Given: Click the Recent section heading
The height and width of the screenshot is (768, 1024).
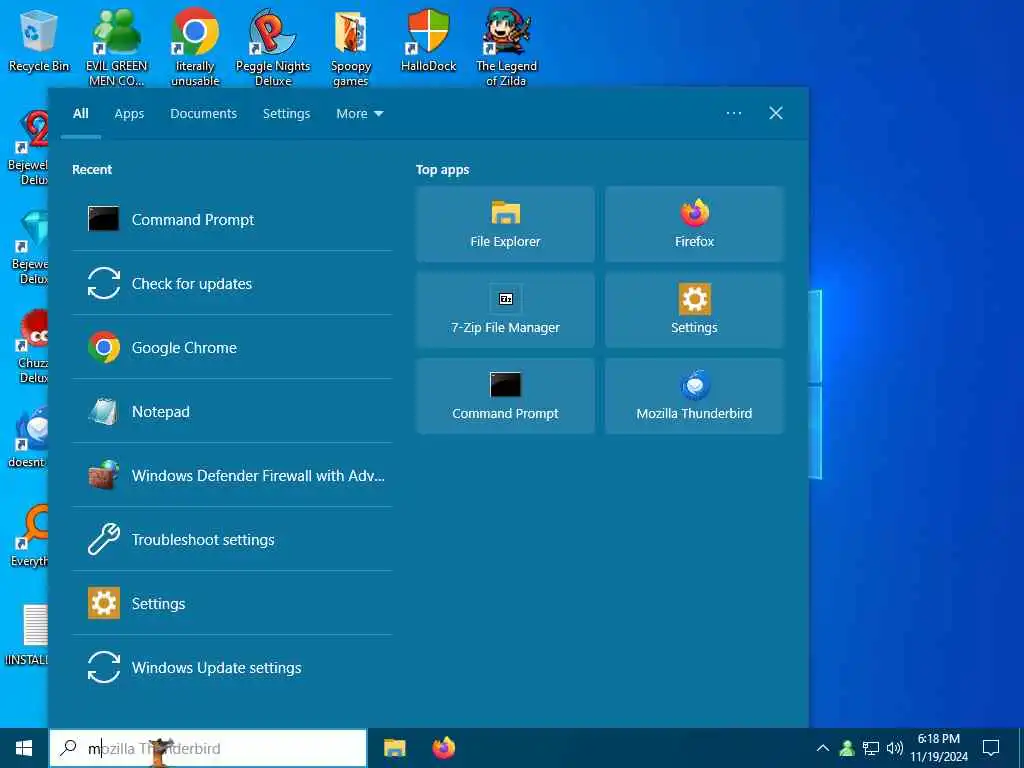Looking at the screenshot, I should pyautogui.click(x=92, y=170).
